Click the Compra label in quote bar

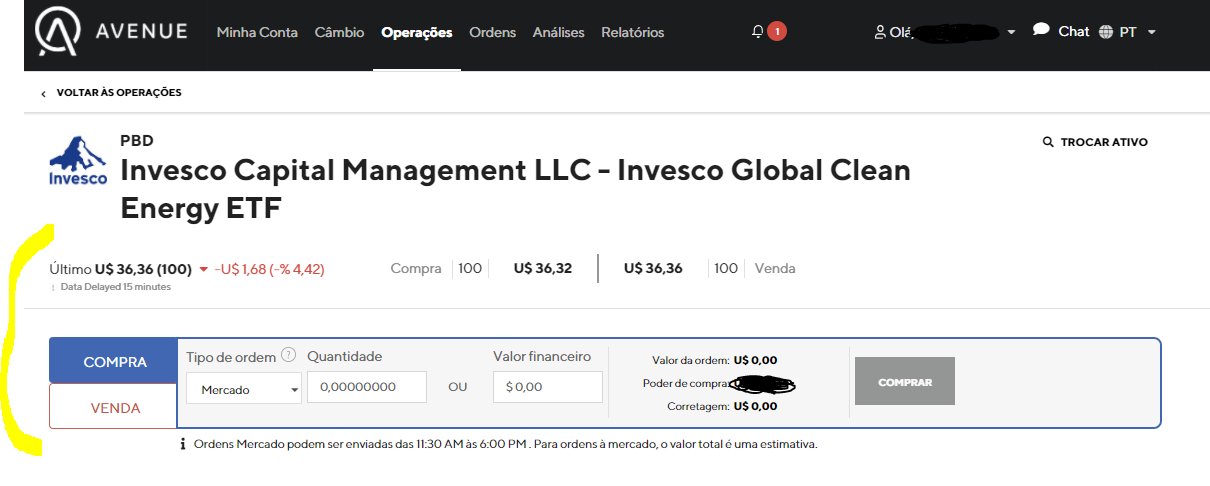pyautogui.click(x=416, y=268)
